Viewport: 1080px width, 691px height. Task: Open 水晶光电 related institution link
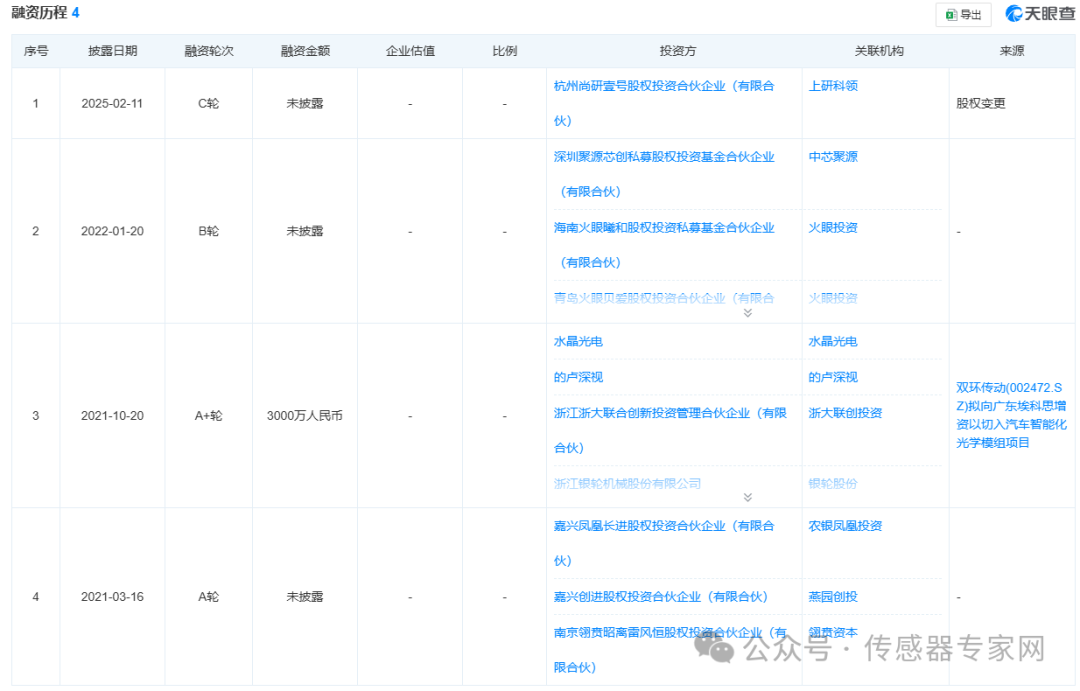click(833, 342)
